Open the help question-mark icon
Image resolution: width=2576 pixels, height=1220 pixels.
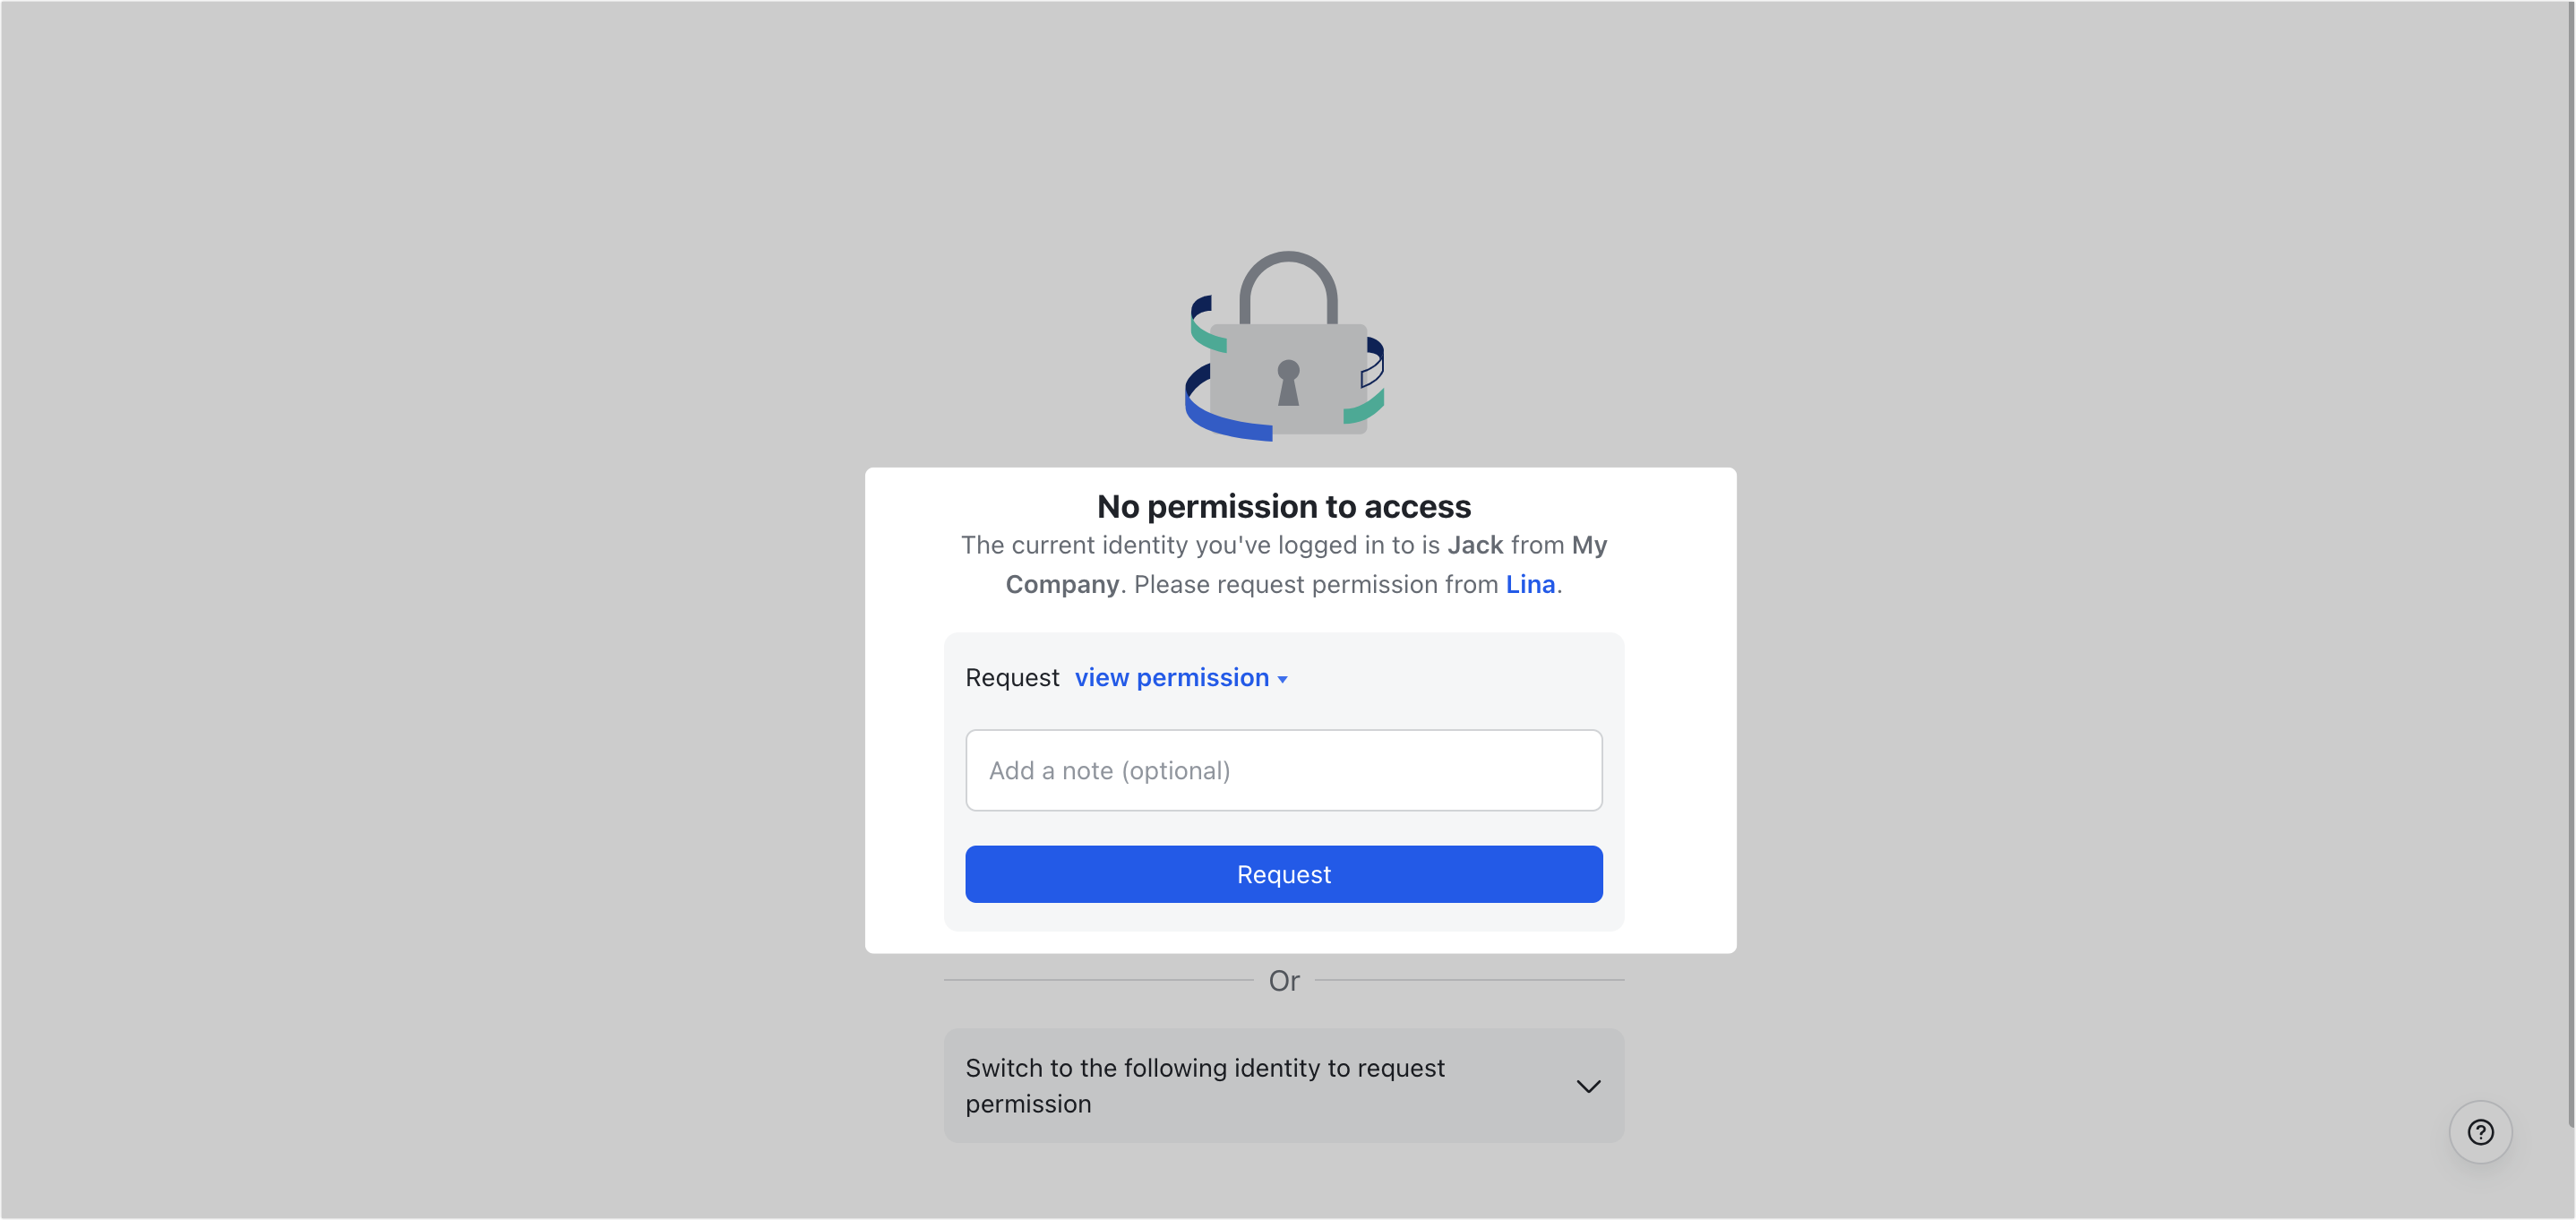(x=2480, y=1132)
